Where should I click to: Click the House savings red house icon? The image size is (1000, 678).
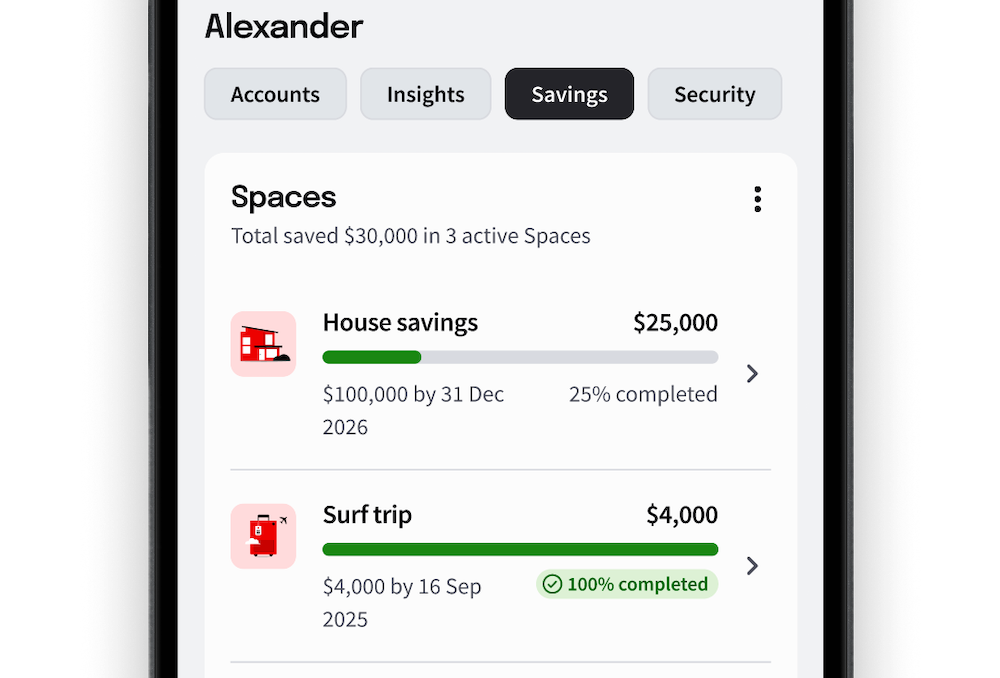(x=263, y=344)
